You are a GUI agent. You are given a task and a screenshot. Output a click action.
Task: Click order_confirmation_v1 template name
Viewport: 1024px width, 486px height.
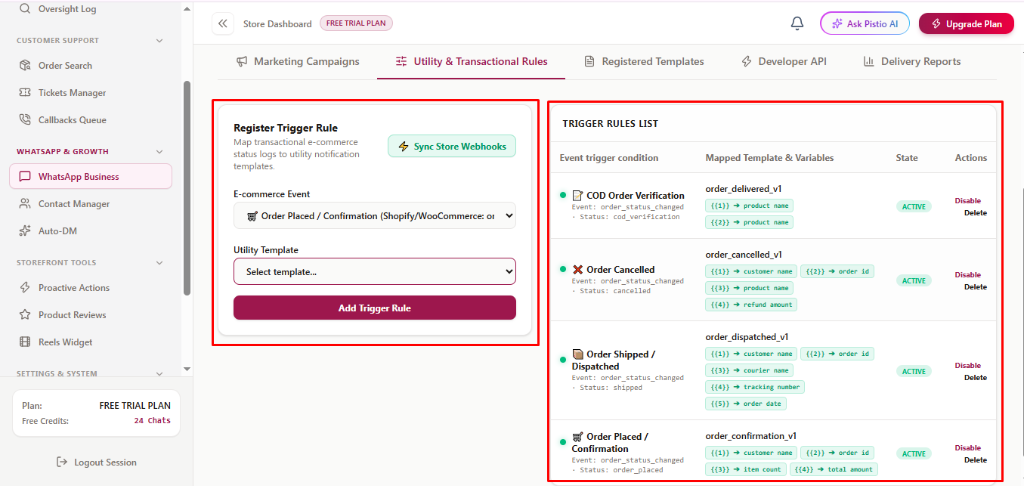(750, 436)
